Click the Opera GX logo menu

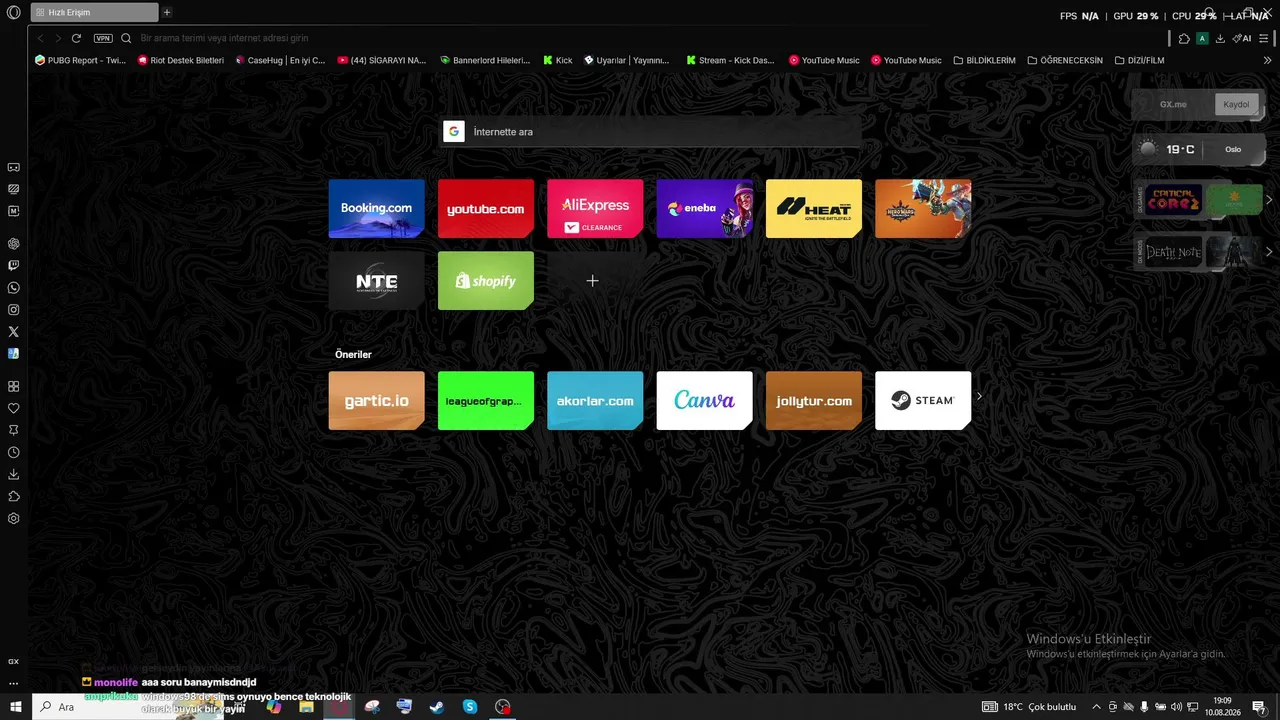(x=13, y=12)
